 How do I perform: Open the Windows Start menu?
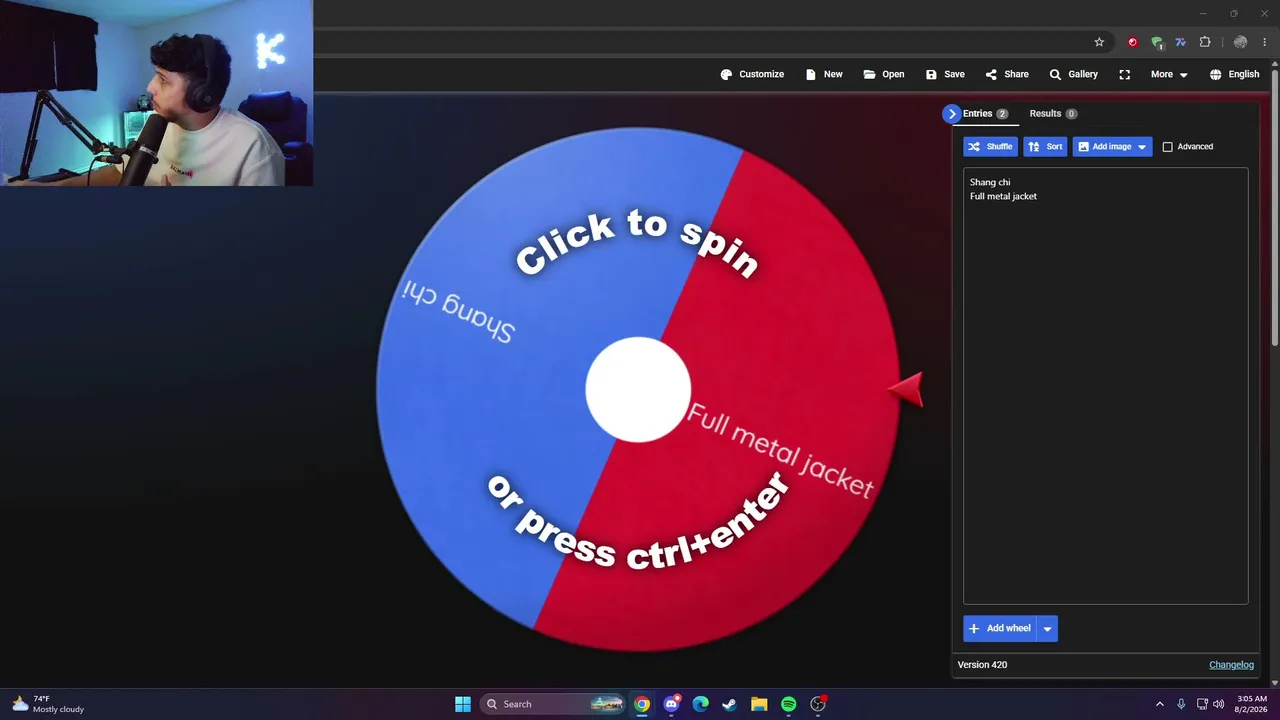(x=463, y=704)
